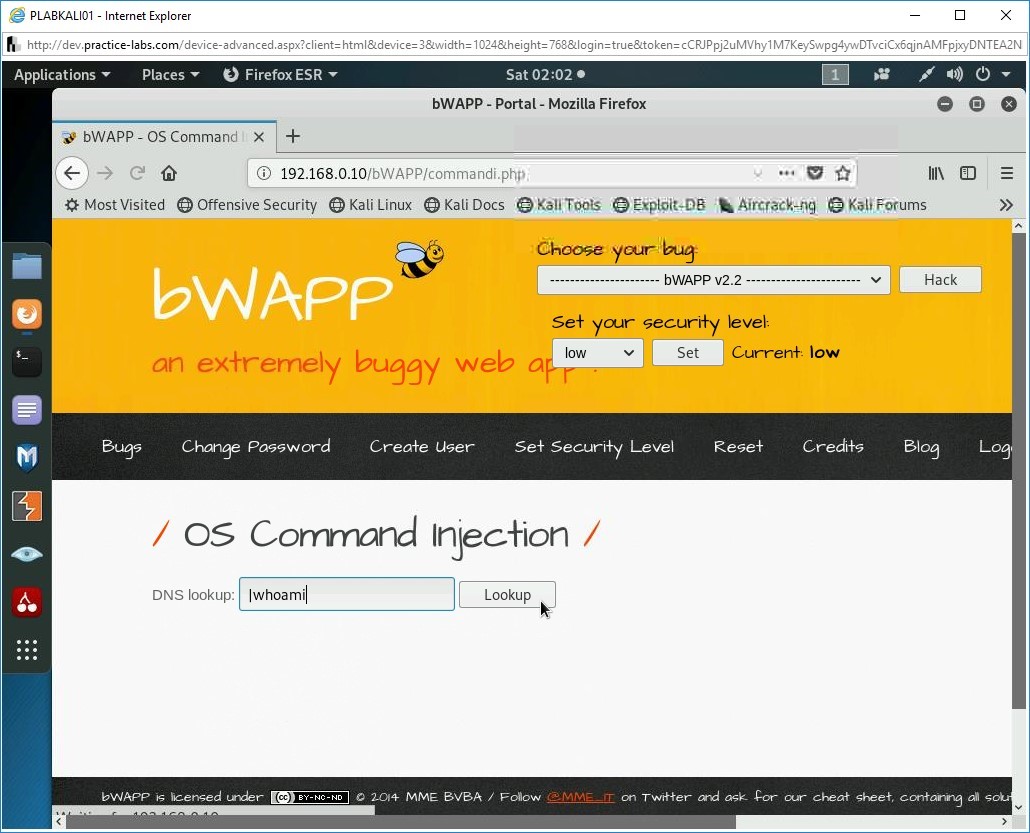The width and height of the screenshot is (1030, 833).
Task: Expand the bookmarks overflow chevron
Action: [1006, 205]
